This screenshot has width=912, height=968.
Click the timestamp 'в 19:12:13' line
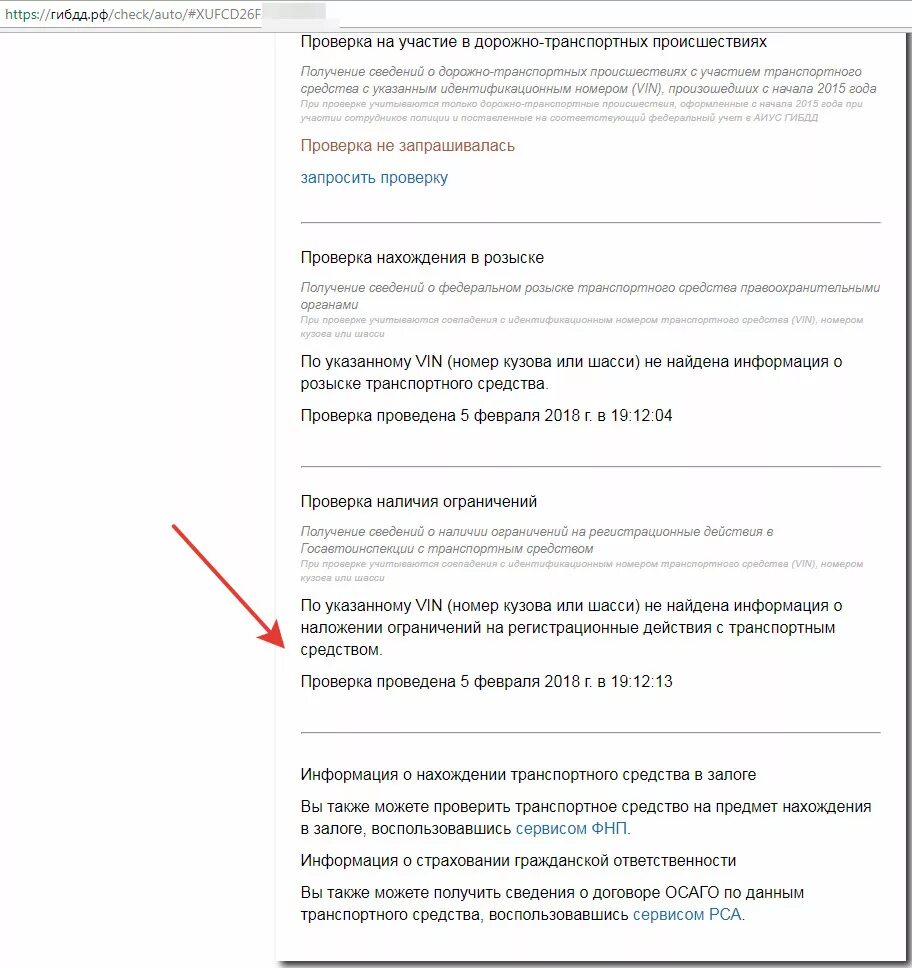(487, 682)
